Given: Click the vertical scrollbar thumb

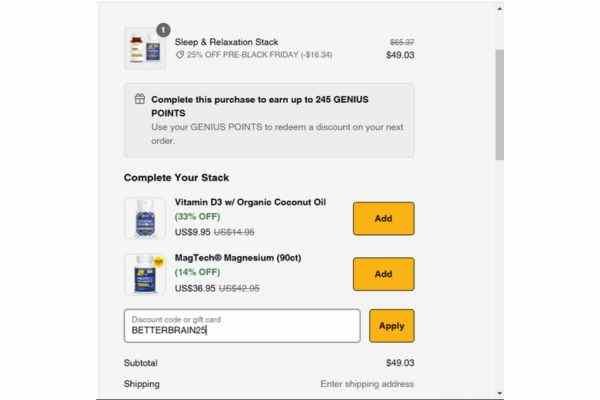Looking at the screenshot, I should pos(499,104).
